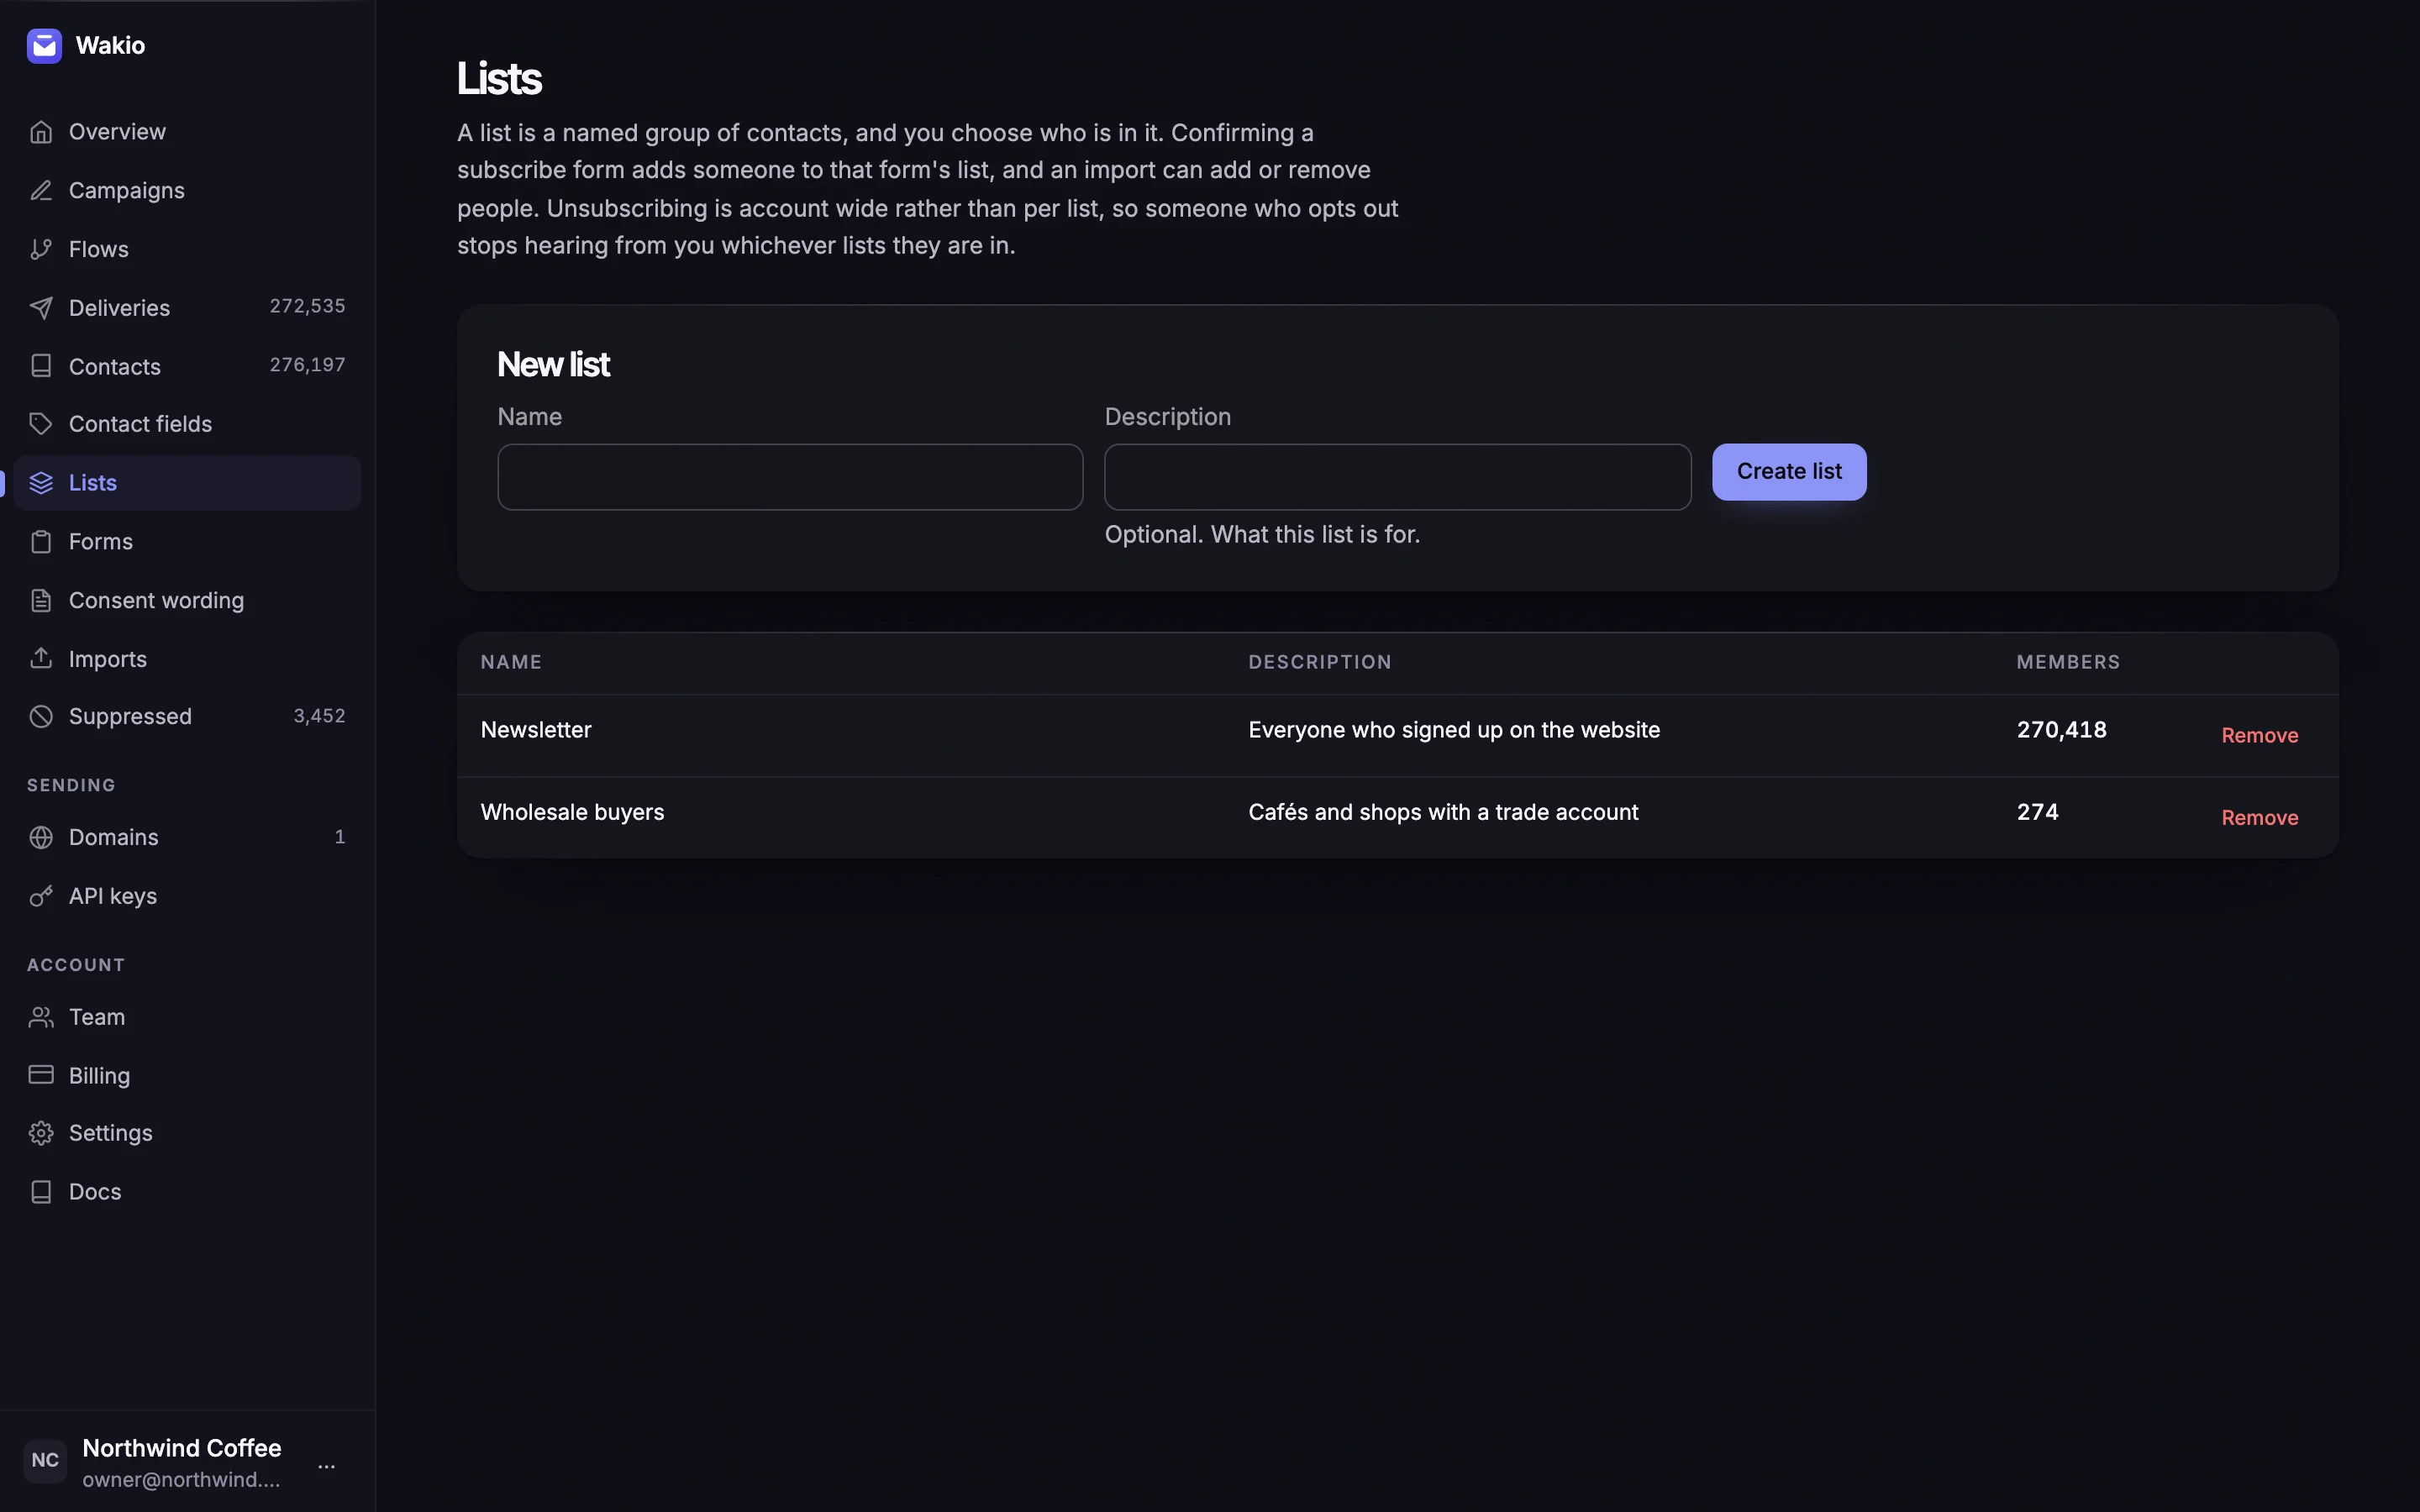
Task: Click the Settings gear icon
Action: [x=41, y=1133]
